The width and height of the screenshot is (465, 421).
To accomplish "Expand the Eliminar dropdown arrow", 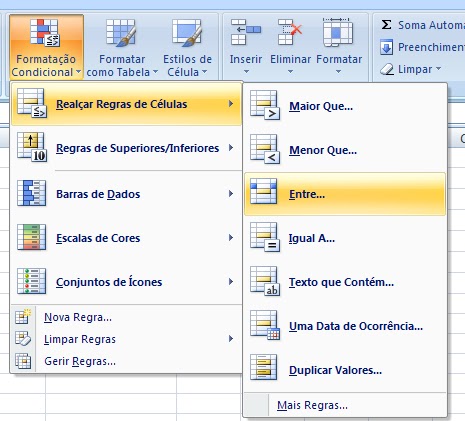I will pos(290,72).
